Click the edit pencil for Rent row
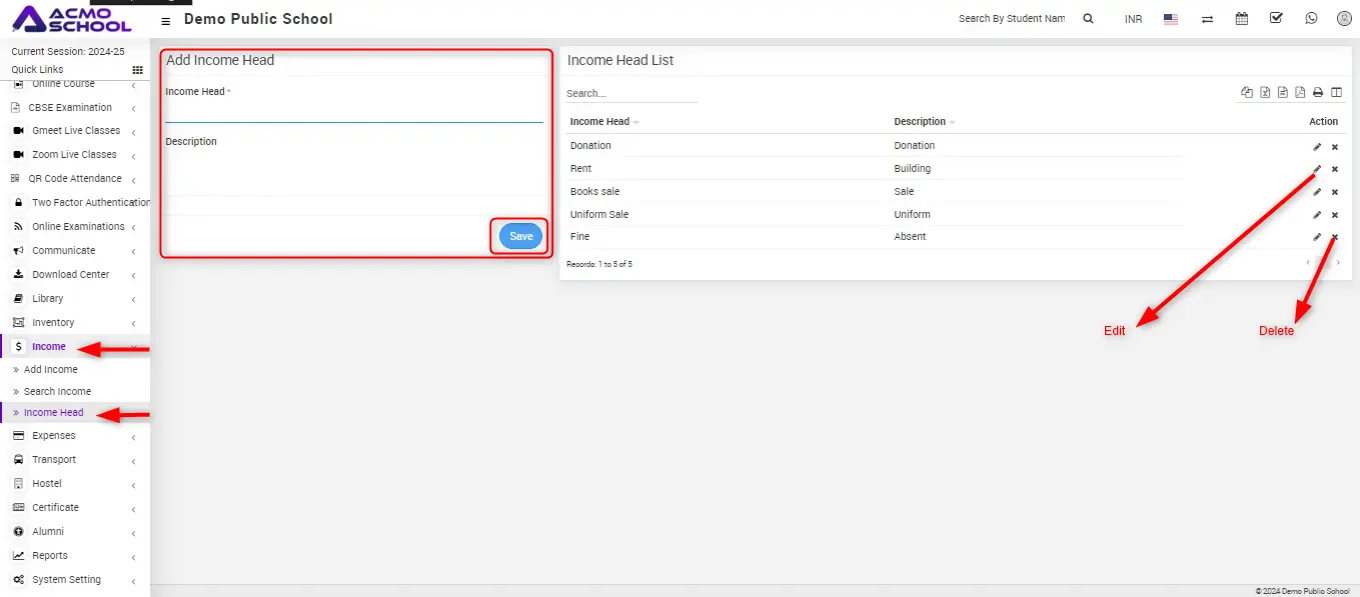1360x597 pixels. 1317,169
